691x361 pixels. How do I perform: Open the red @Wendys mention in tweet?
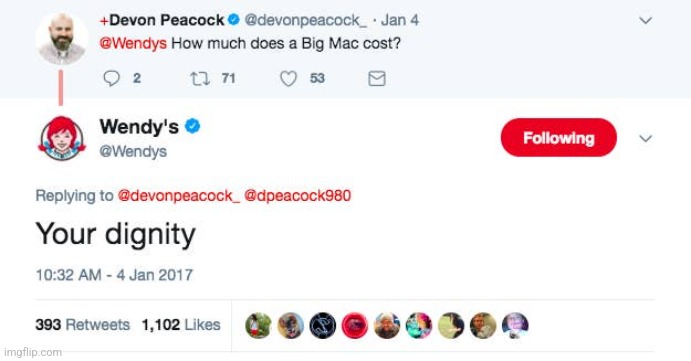pyautogui.click(x=133, y=43)
